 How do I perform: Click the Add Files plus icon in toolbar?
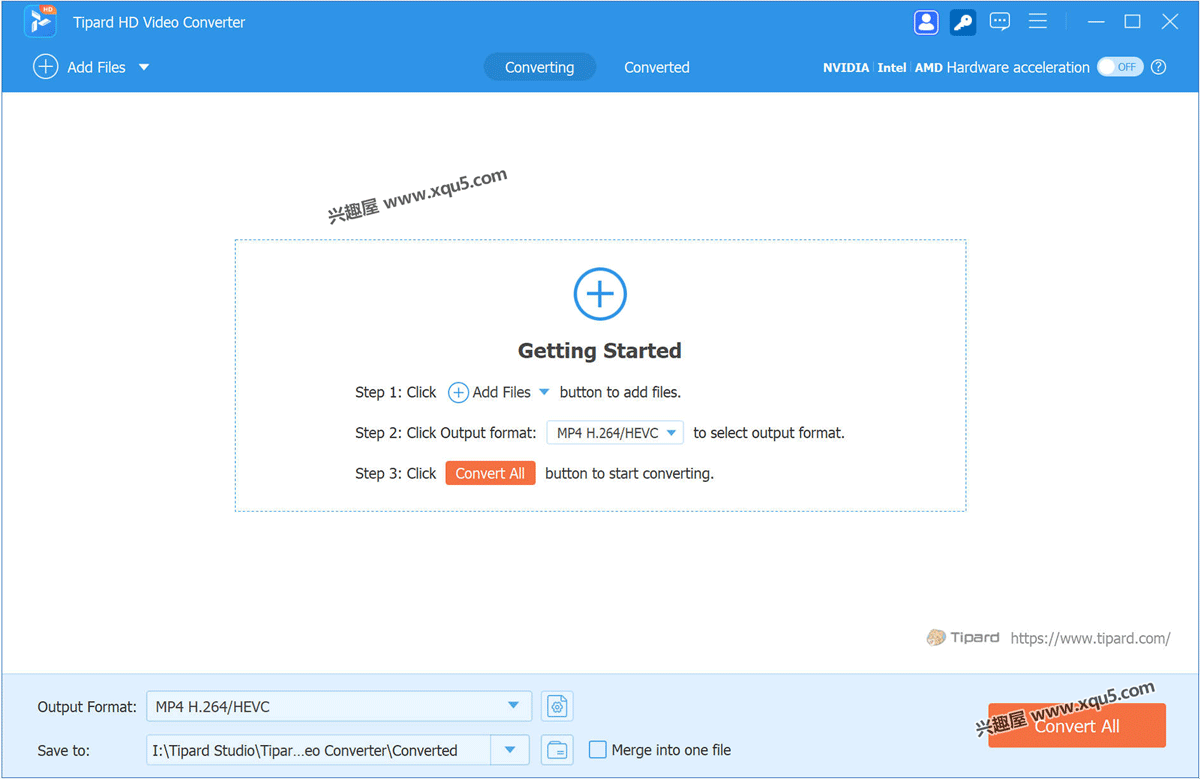pos(46,67)
